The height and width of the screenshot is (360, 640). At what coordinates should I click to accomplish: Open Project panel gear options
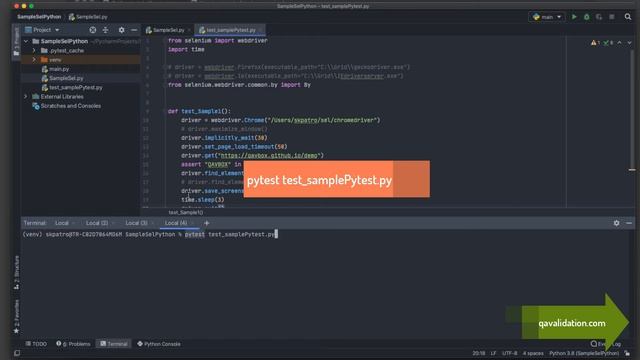pyautogui.click(x=121, y=30)
